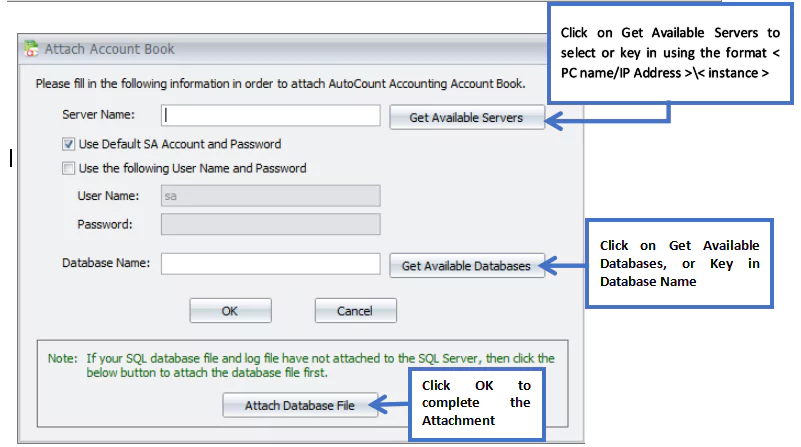The image size is (801, 447).
Task: Select the callout about Key in Database Name
Action: coord(679,263)
